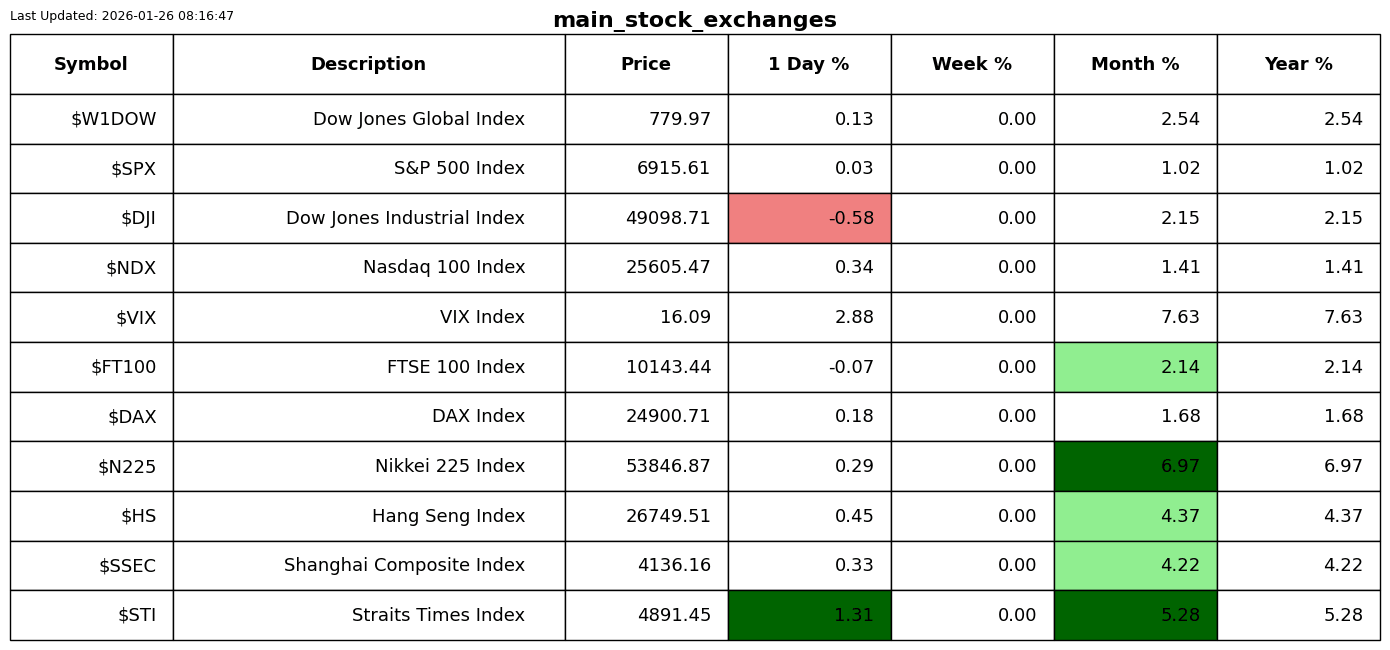Screen dimensions: 1390x650
Task: Click the Month % column header
Action: tap(1135, 65)
